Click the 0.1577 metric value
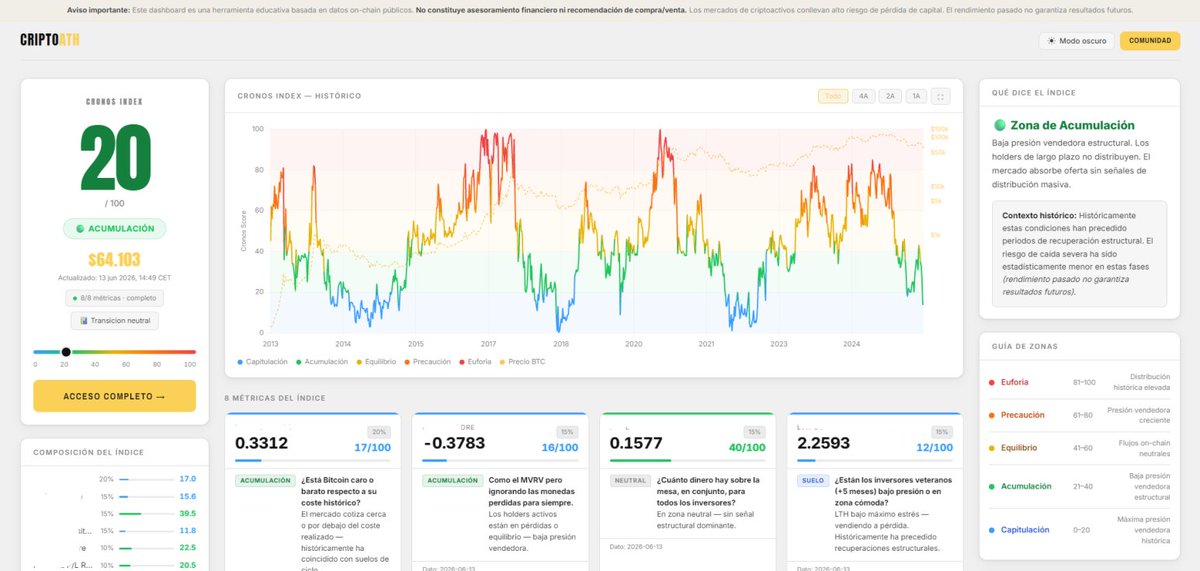Viewport: 1200px width, 571px height. tap(637, 443)
